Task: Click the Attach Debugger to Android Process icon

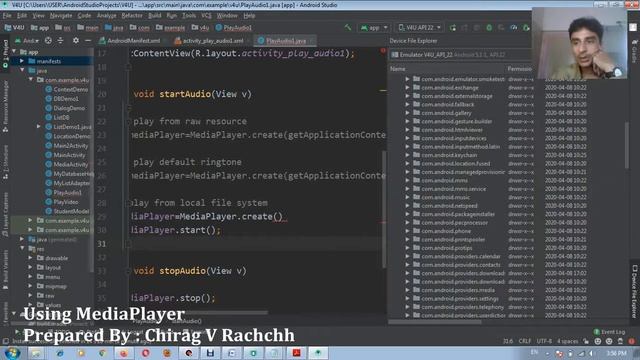Action: pos(526,28)
